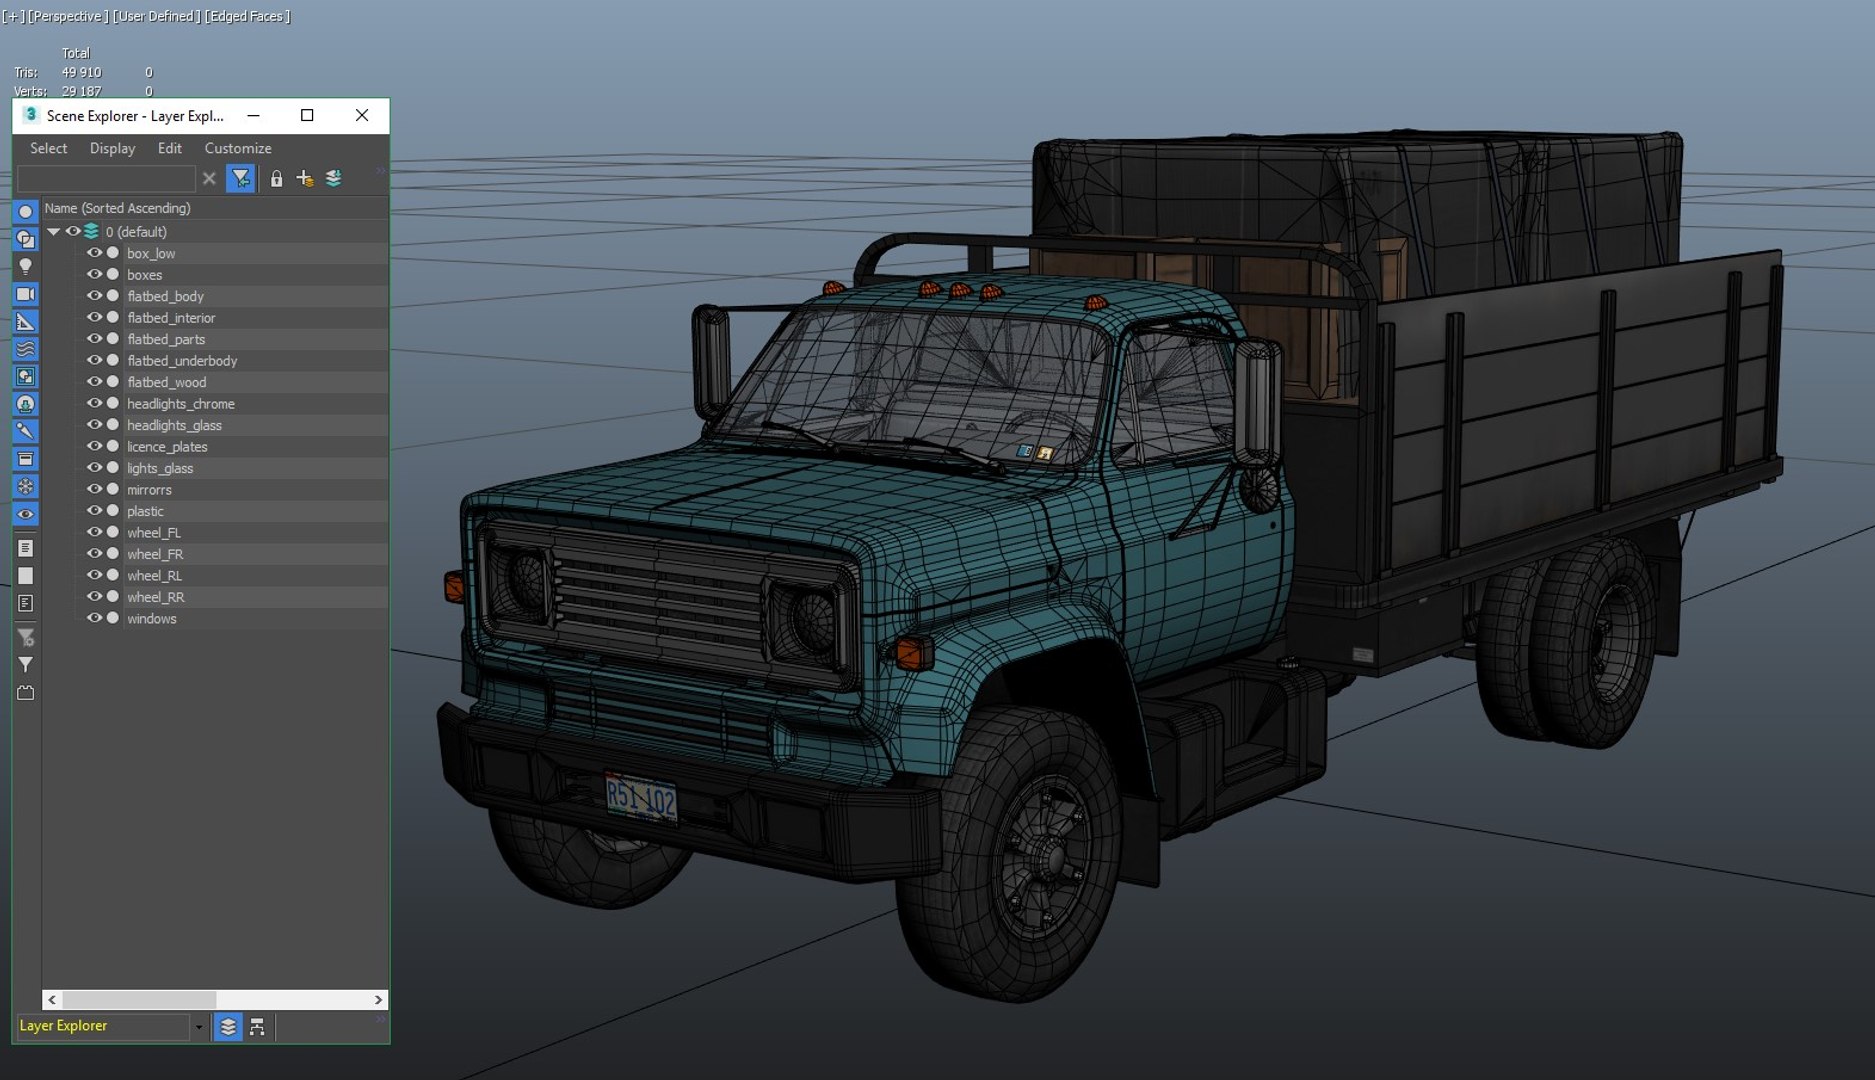
Task: Hide mirrorrs via its eye icon
Action: pos(94,489)
